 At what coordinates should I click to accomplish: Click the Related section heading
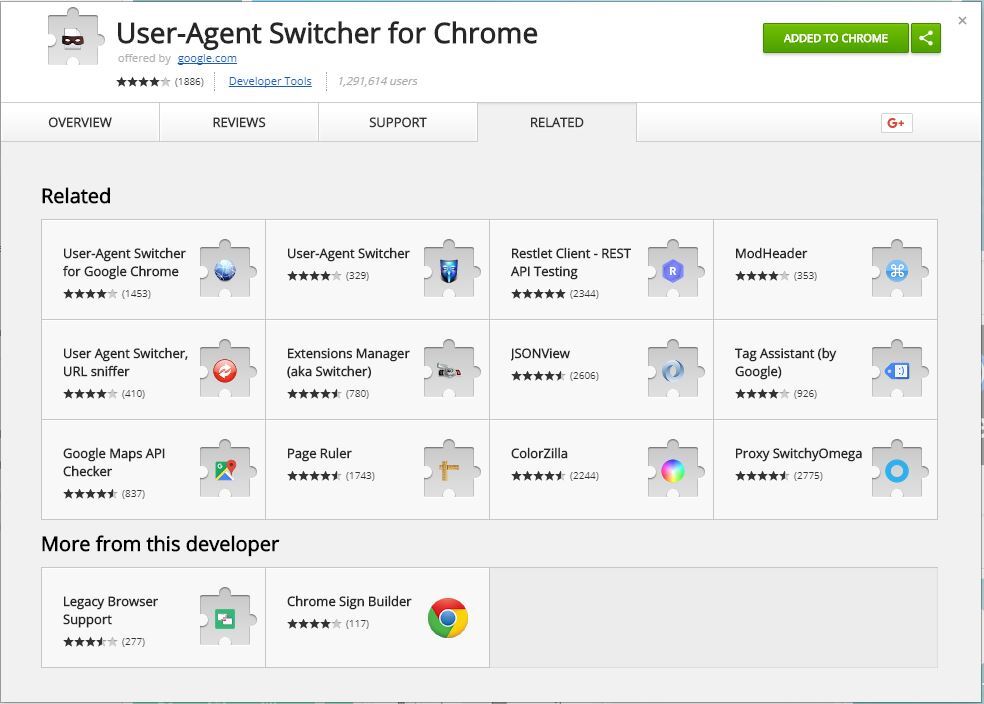pyautogui.click(x=76, y=196)
